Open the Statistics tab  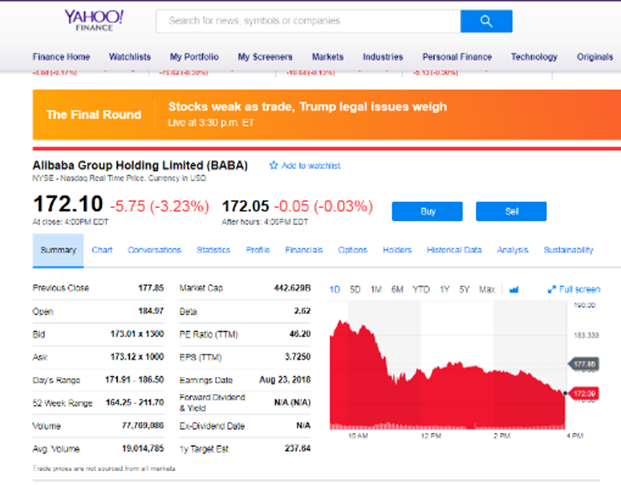click(213, 250)
